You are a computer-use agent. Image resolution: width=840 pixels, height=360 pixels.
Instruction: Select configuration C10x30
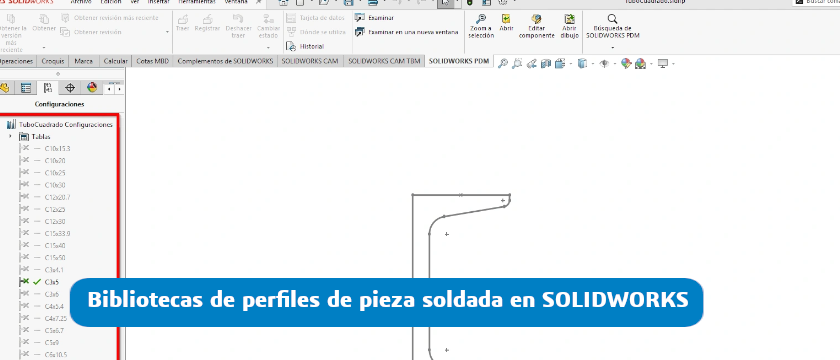coord(55,185)
